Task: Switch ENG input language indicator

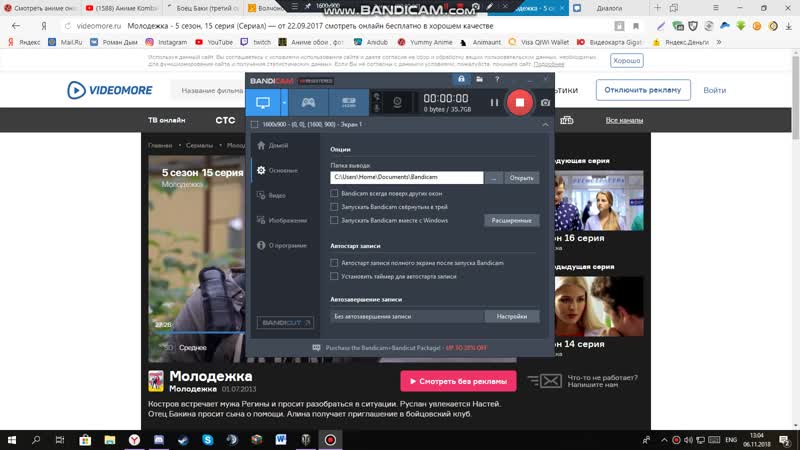Action: coord(731,440)
